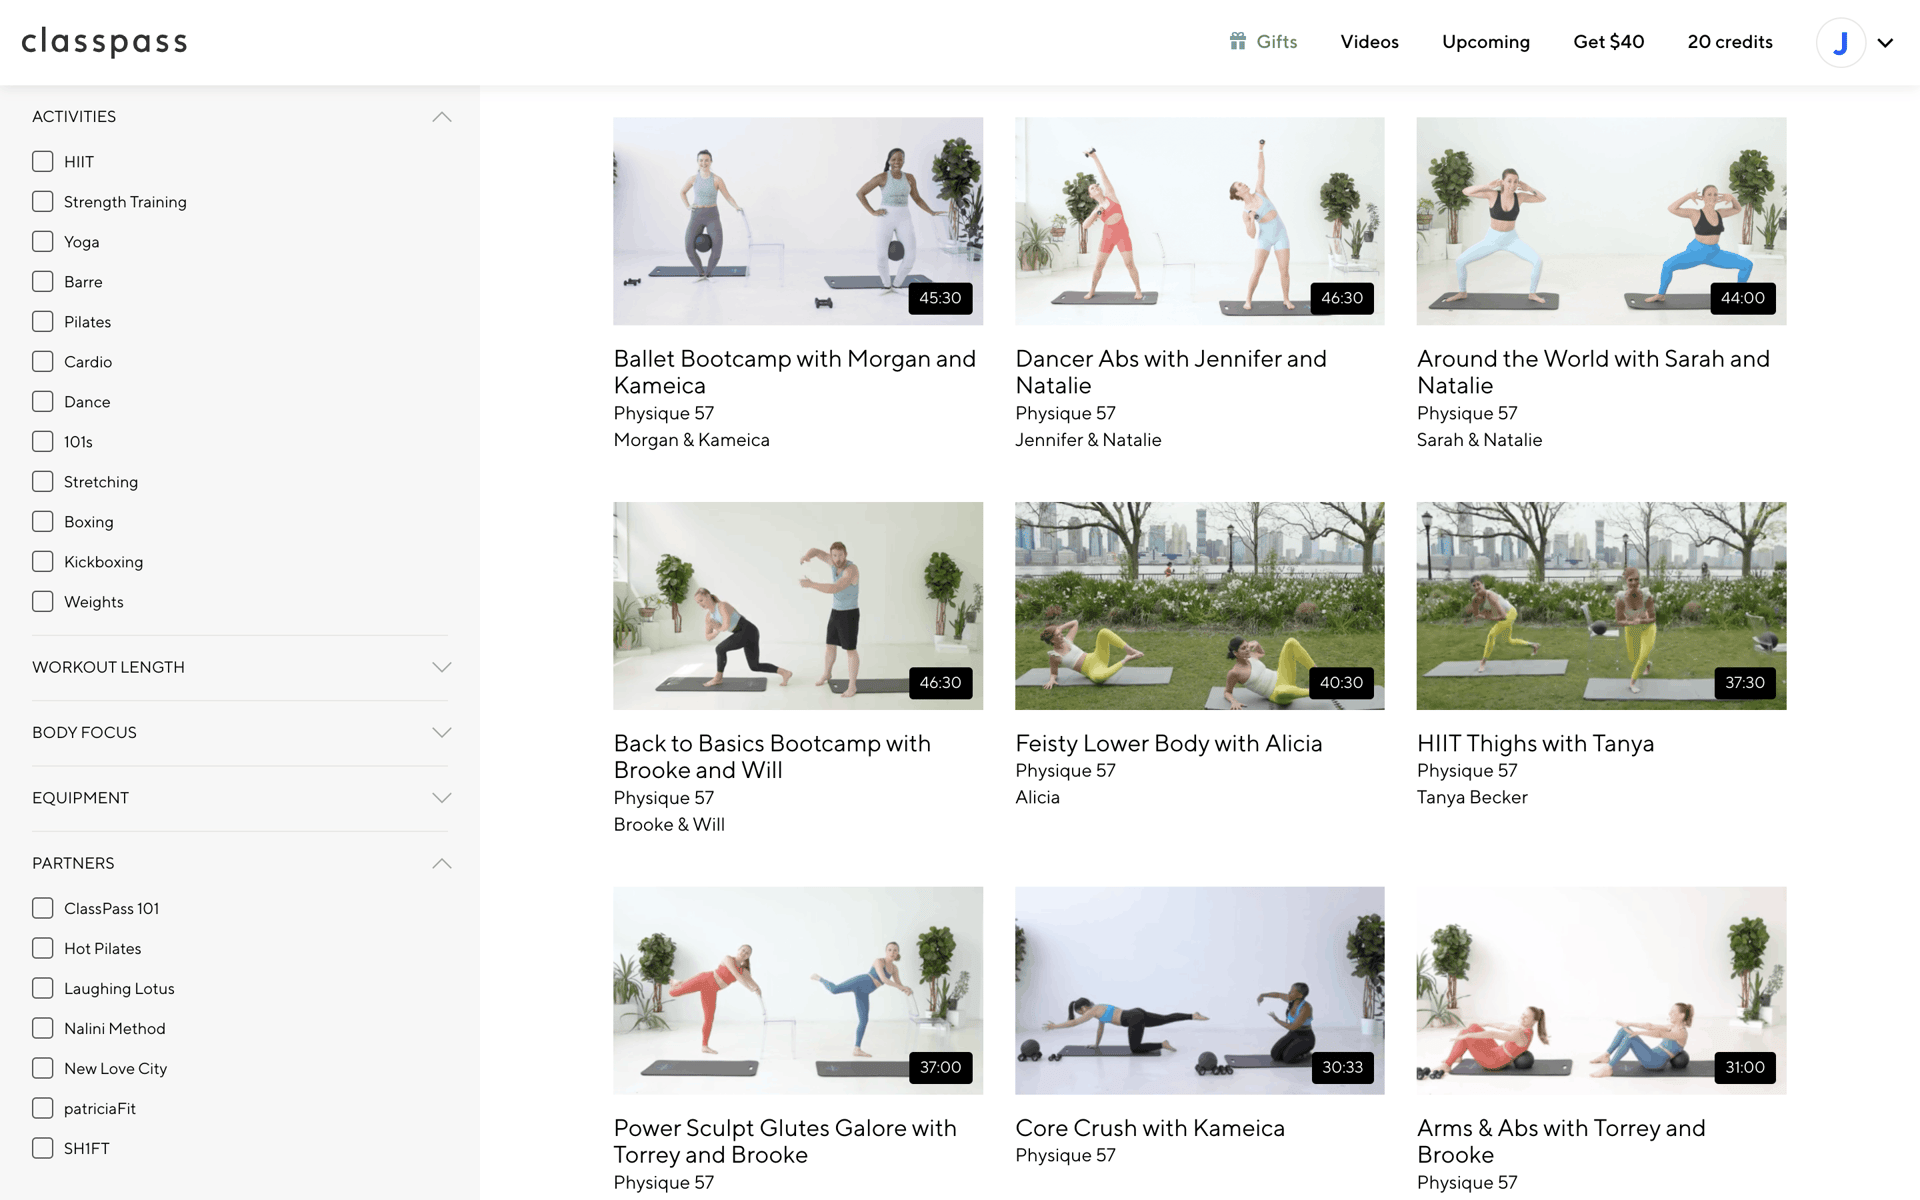This screenshot has width=1920, height=1200.
Task: Click Power Sculpt Glutes Galore title
Action: pyautogui.click(x=785, y=1141)
